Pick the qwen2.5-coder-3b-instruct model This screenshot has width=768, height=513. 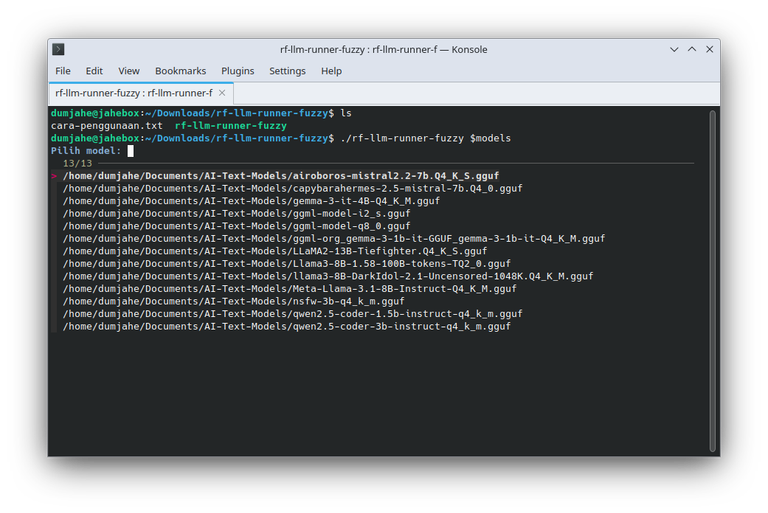point(286,326)
